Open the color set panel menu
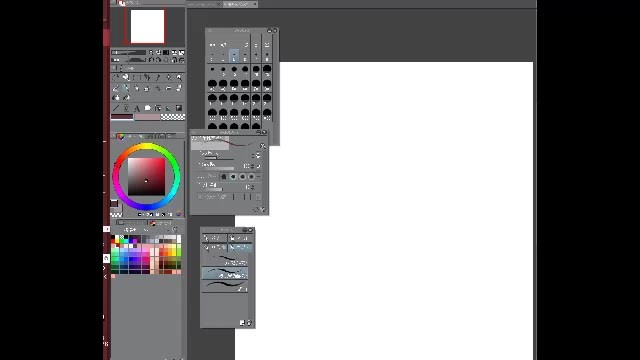This screenshot has height=360, width=640. click(x=175, y=230)
